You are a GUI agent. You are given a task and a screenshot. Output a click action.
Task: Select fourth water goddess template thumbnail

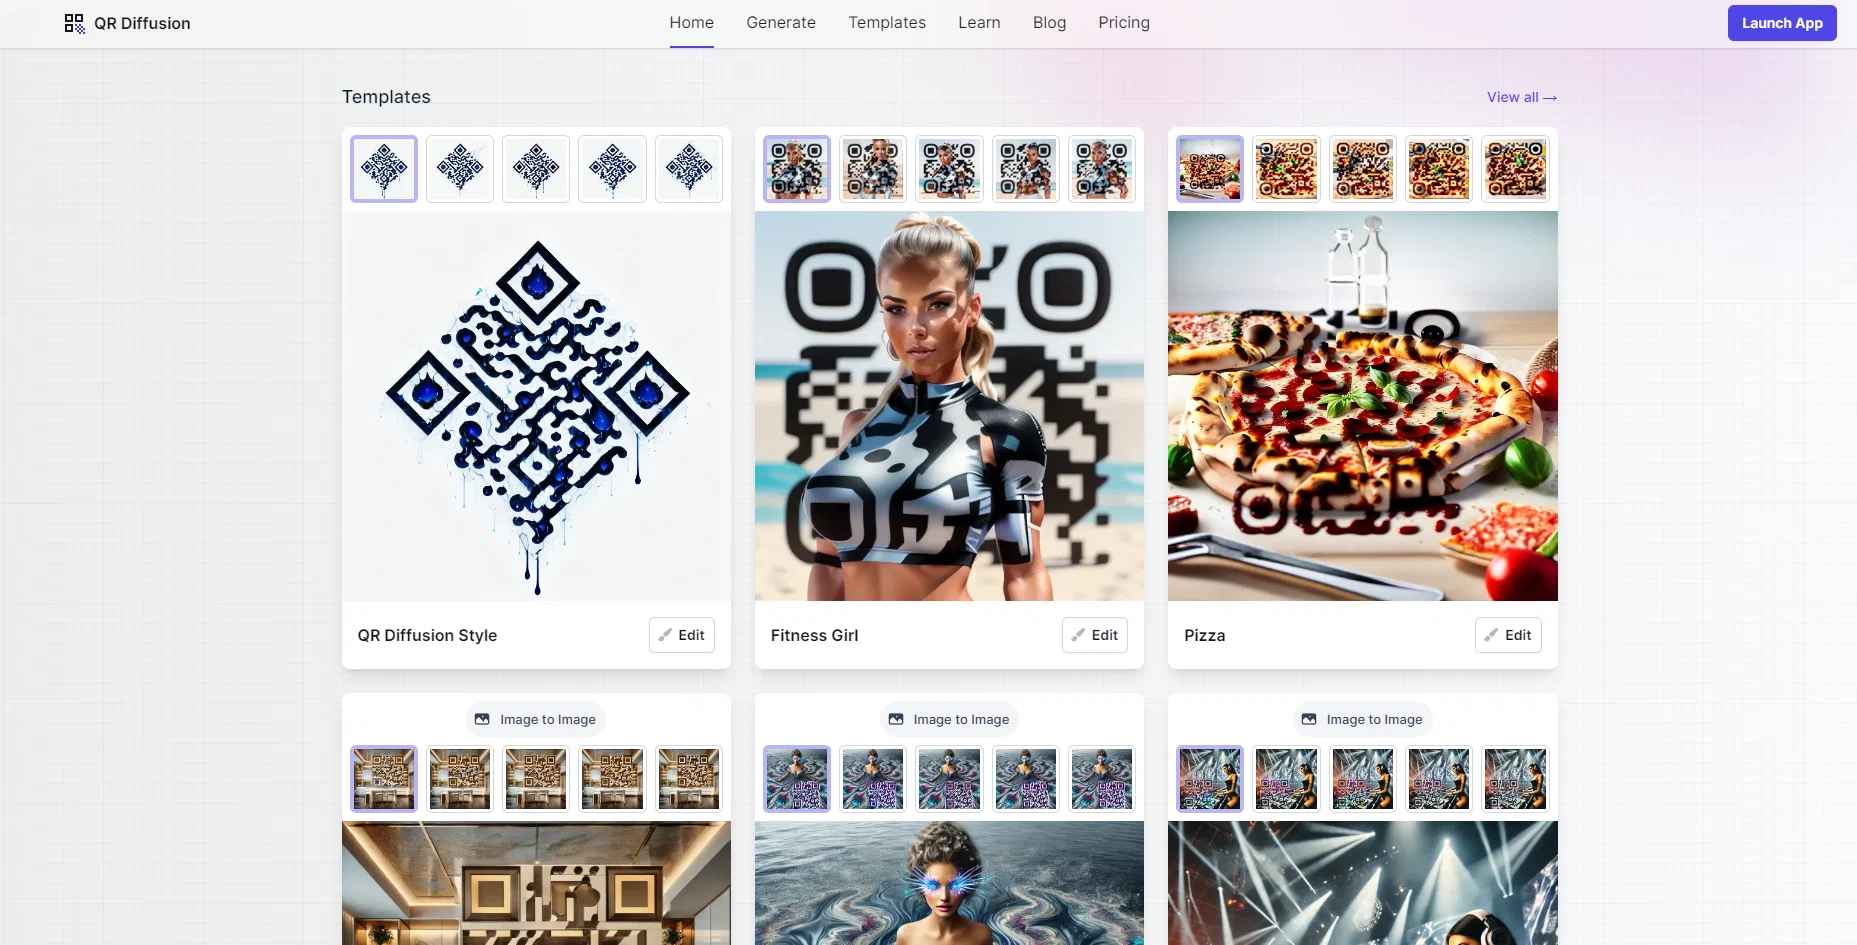point(1026,779)
